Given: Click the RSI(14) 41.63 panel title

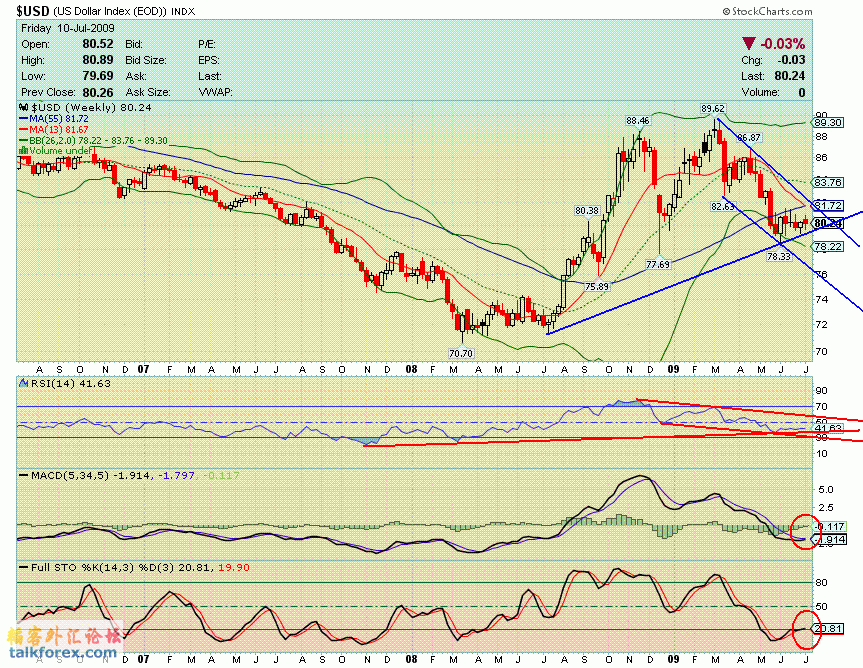Looking at the screenshot, I should [x=70, y=383].
